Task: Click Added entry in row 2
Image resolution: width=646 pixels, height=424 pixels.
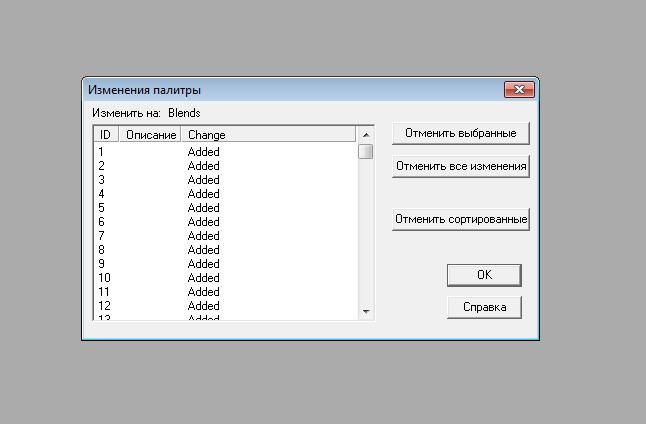Action: pyautogui.click(x=203, y=166)
